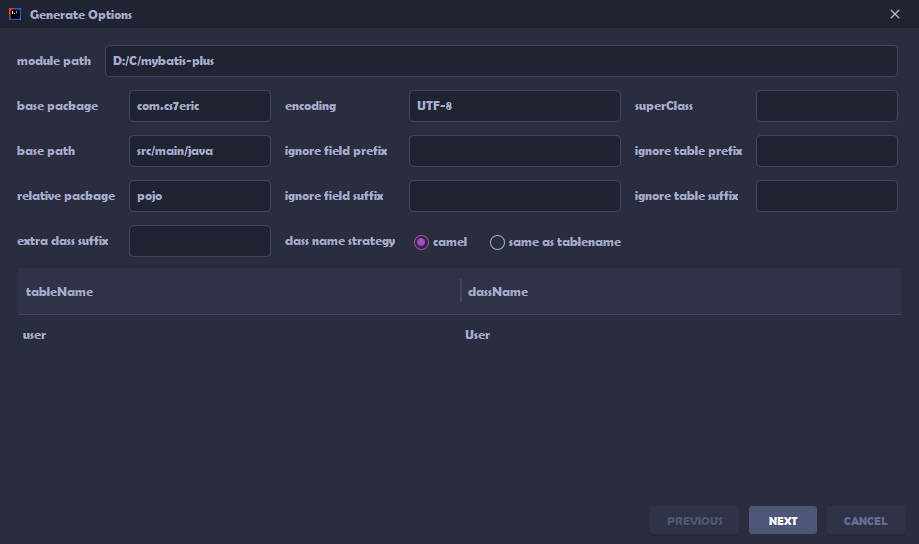Click the disabled PREVIOUS button

click(695, 521)
